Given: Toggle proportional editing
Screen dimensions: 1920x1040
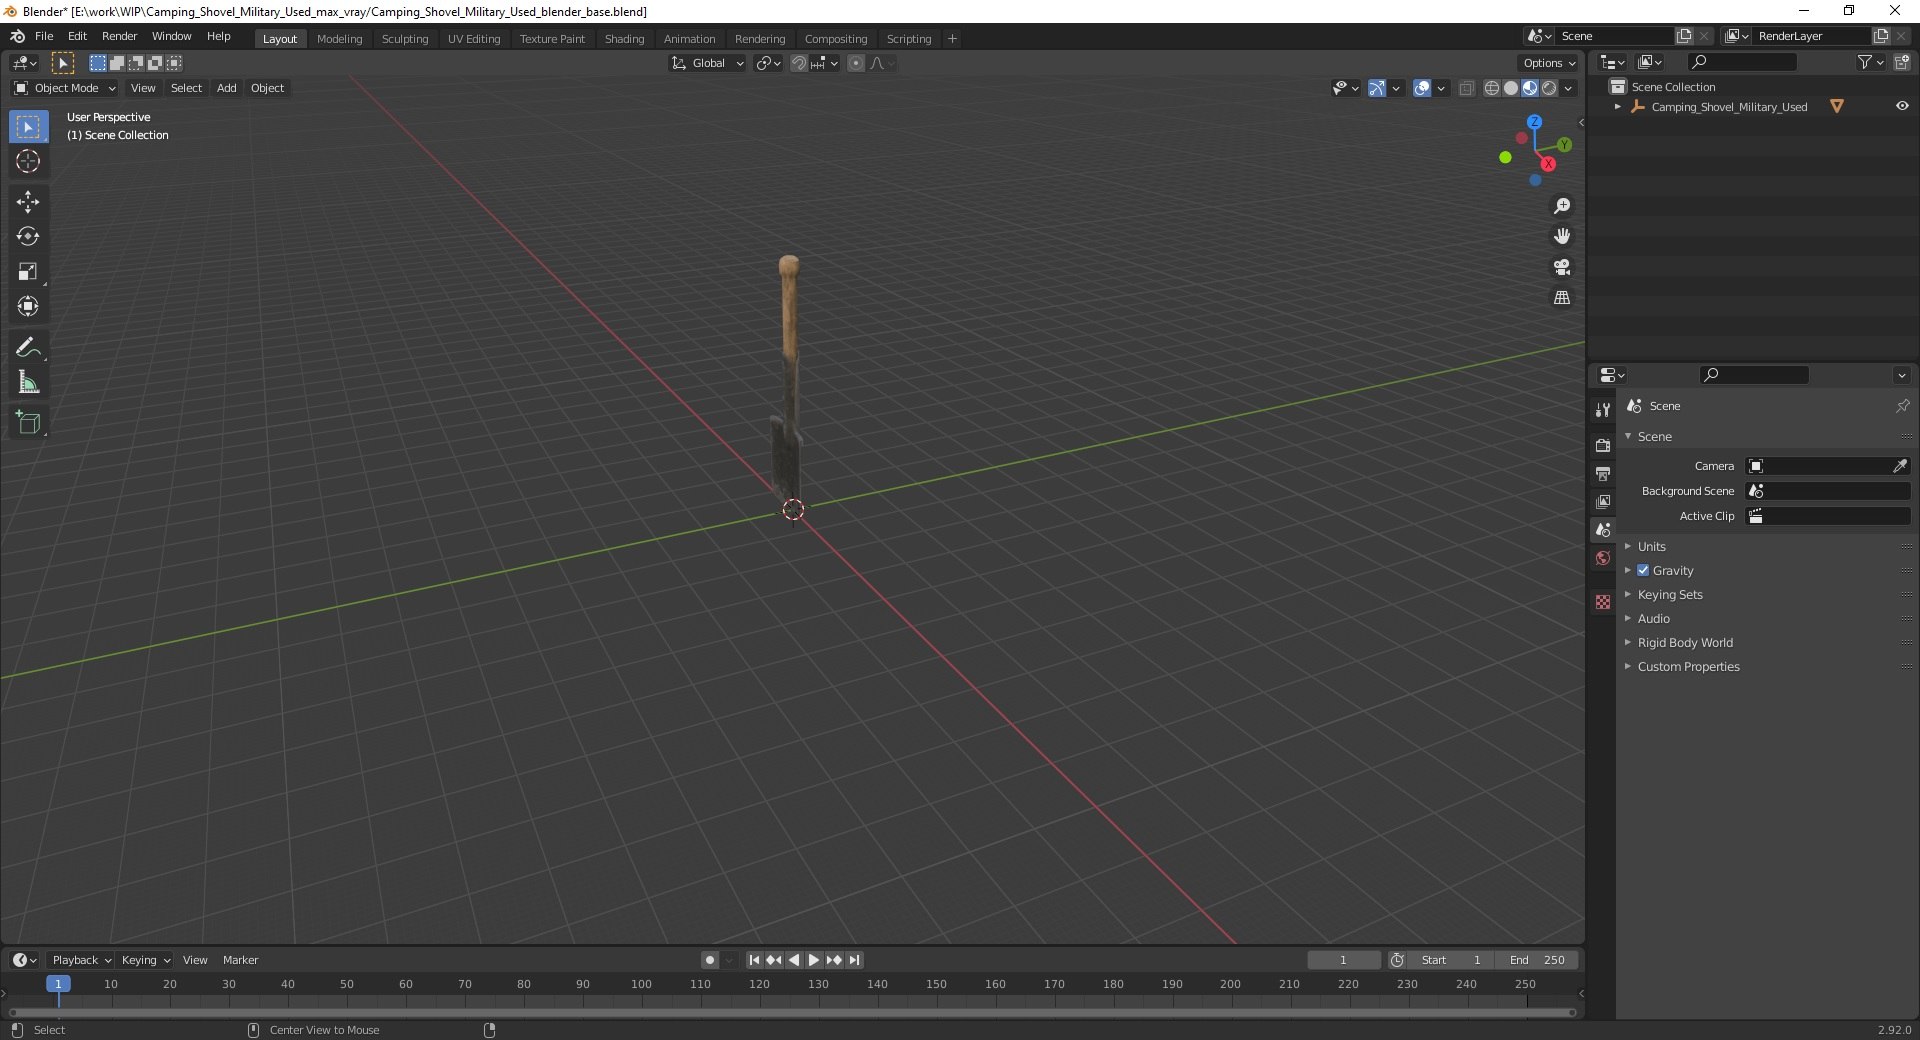Looking at the screenshot, I should pyautogui.click(x=856, y=63).
